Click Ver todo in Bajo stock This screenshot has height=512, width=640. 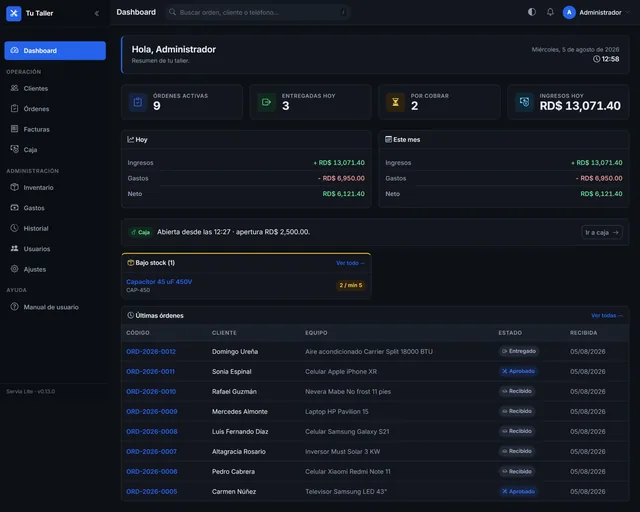tap(350, 263)
